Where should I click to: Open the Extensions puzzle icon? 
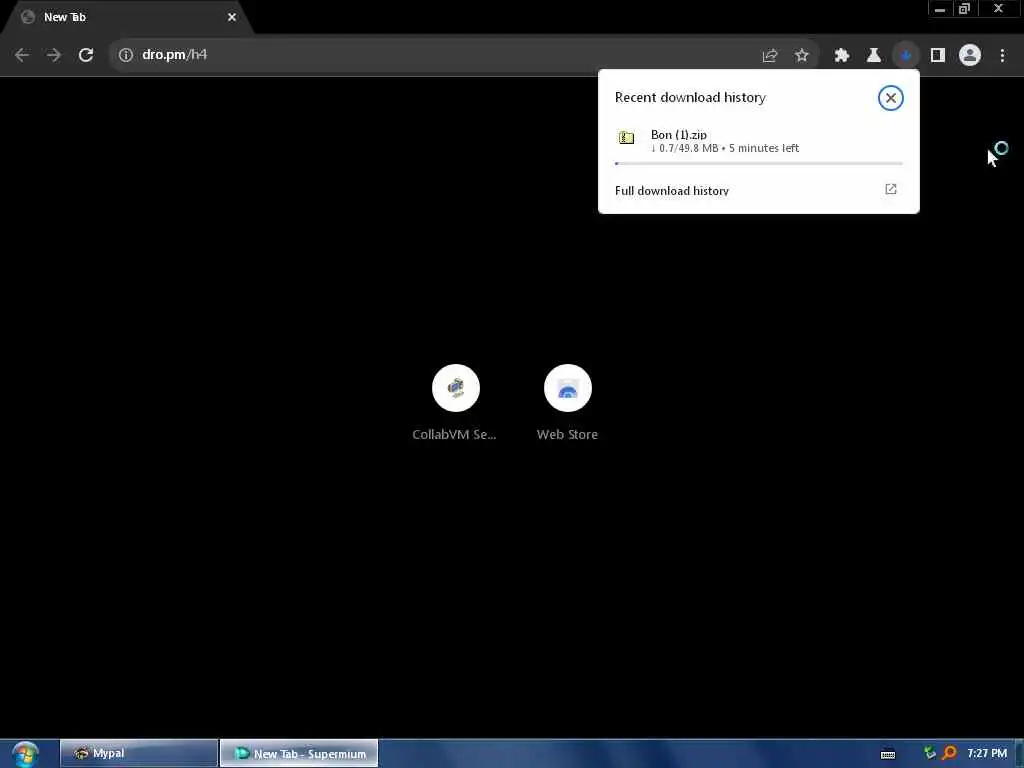click(x=842, y=56)
